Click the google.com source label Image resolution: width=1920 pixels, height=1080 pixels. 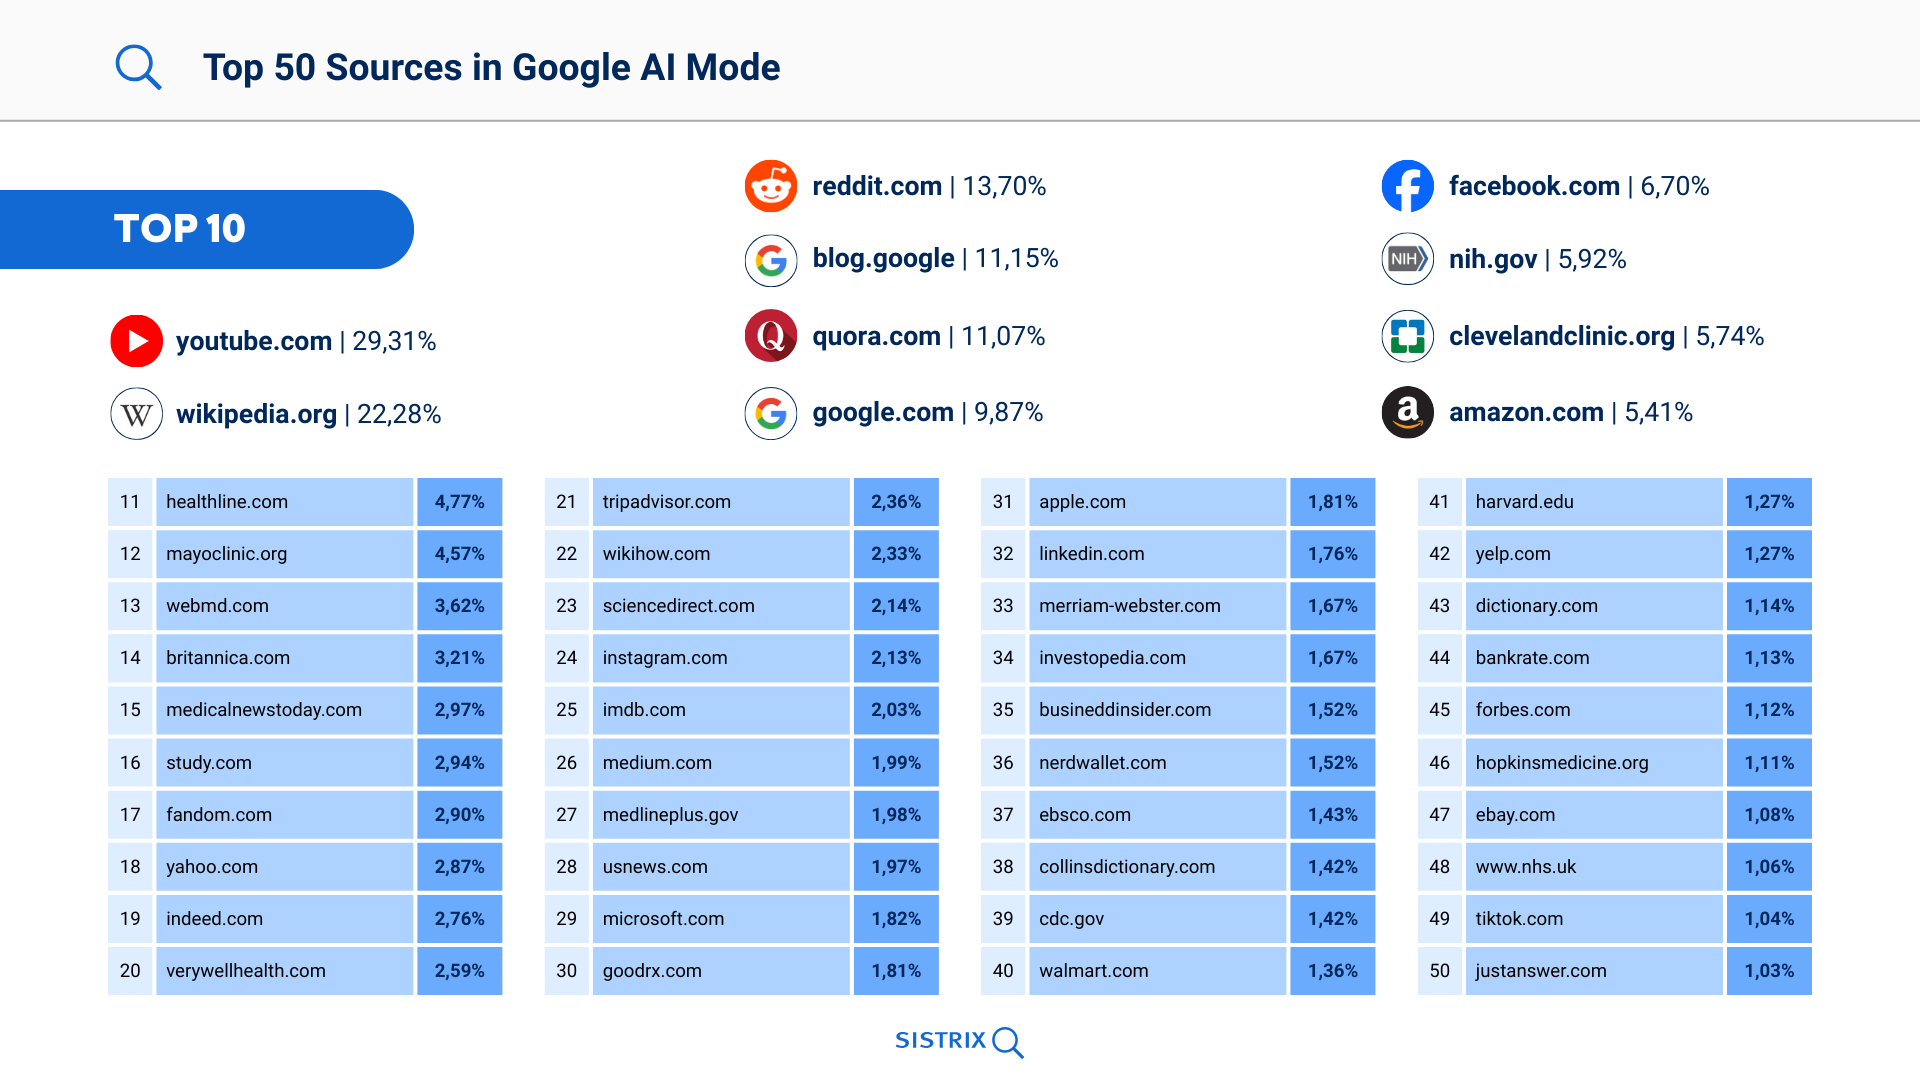click(883, 412)
